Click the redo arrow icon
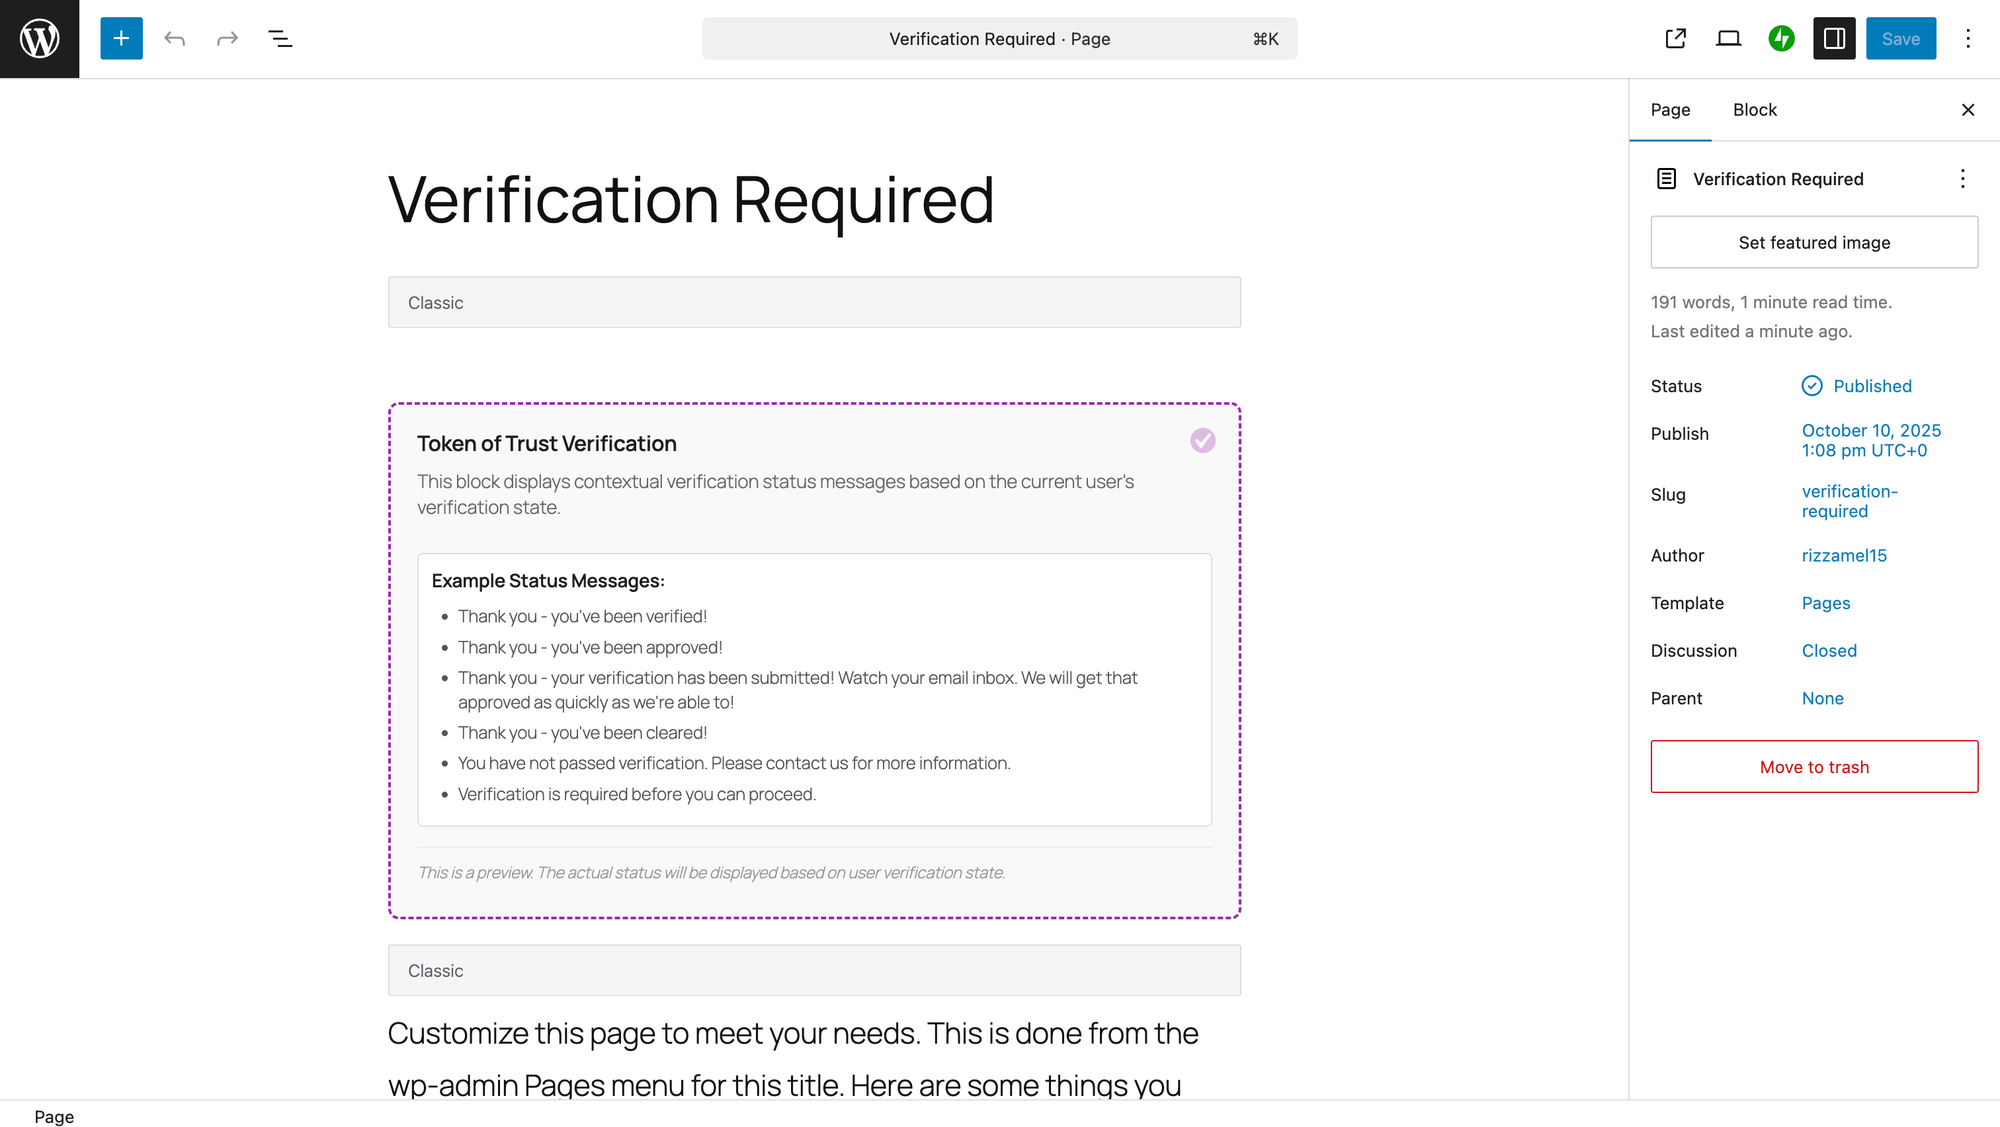Image resolution: width=2000 pixels, height=1127 pixels. (228, 39)
